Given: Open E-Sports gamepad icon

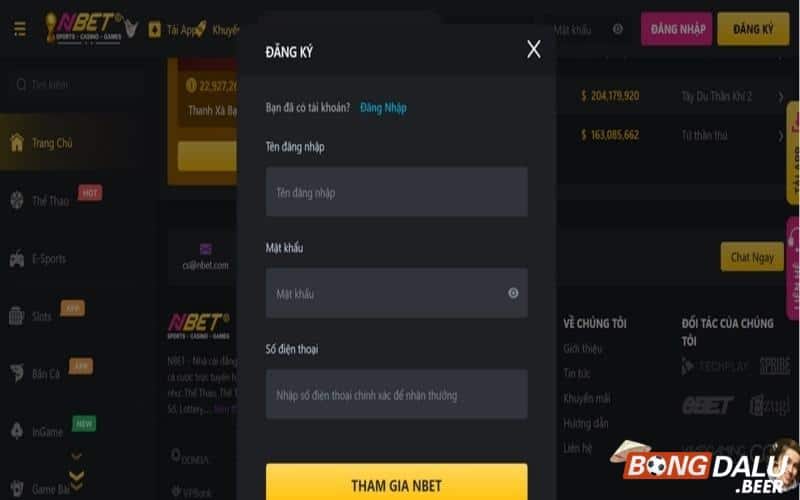Looking at the screenshot, I should pos(17,259).
